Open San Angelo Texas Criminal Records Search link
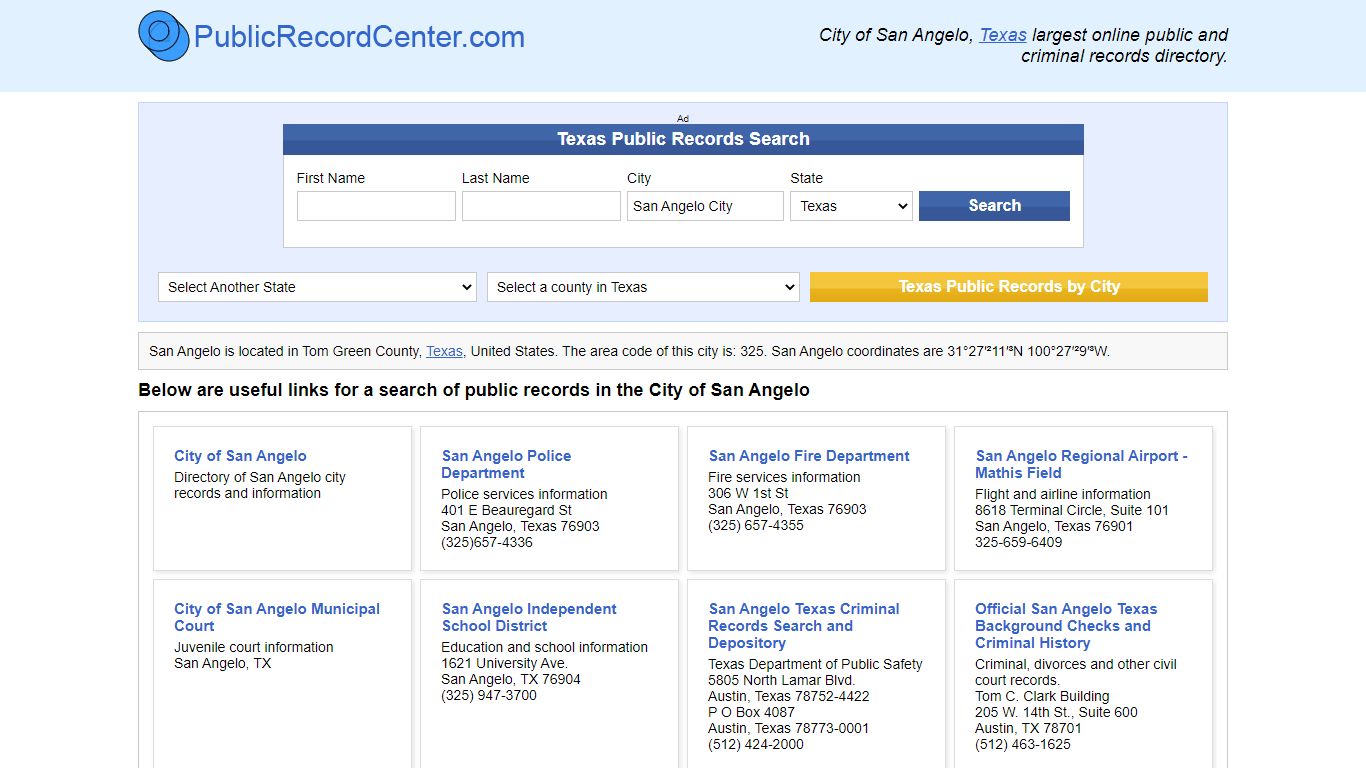The image size is (1366, 768). pyautogui.click(x=803, y=626)
